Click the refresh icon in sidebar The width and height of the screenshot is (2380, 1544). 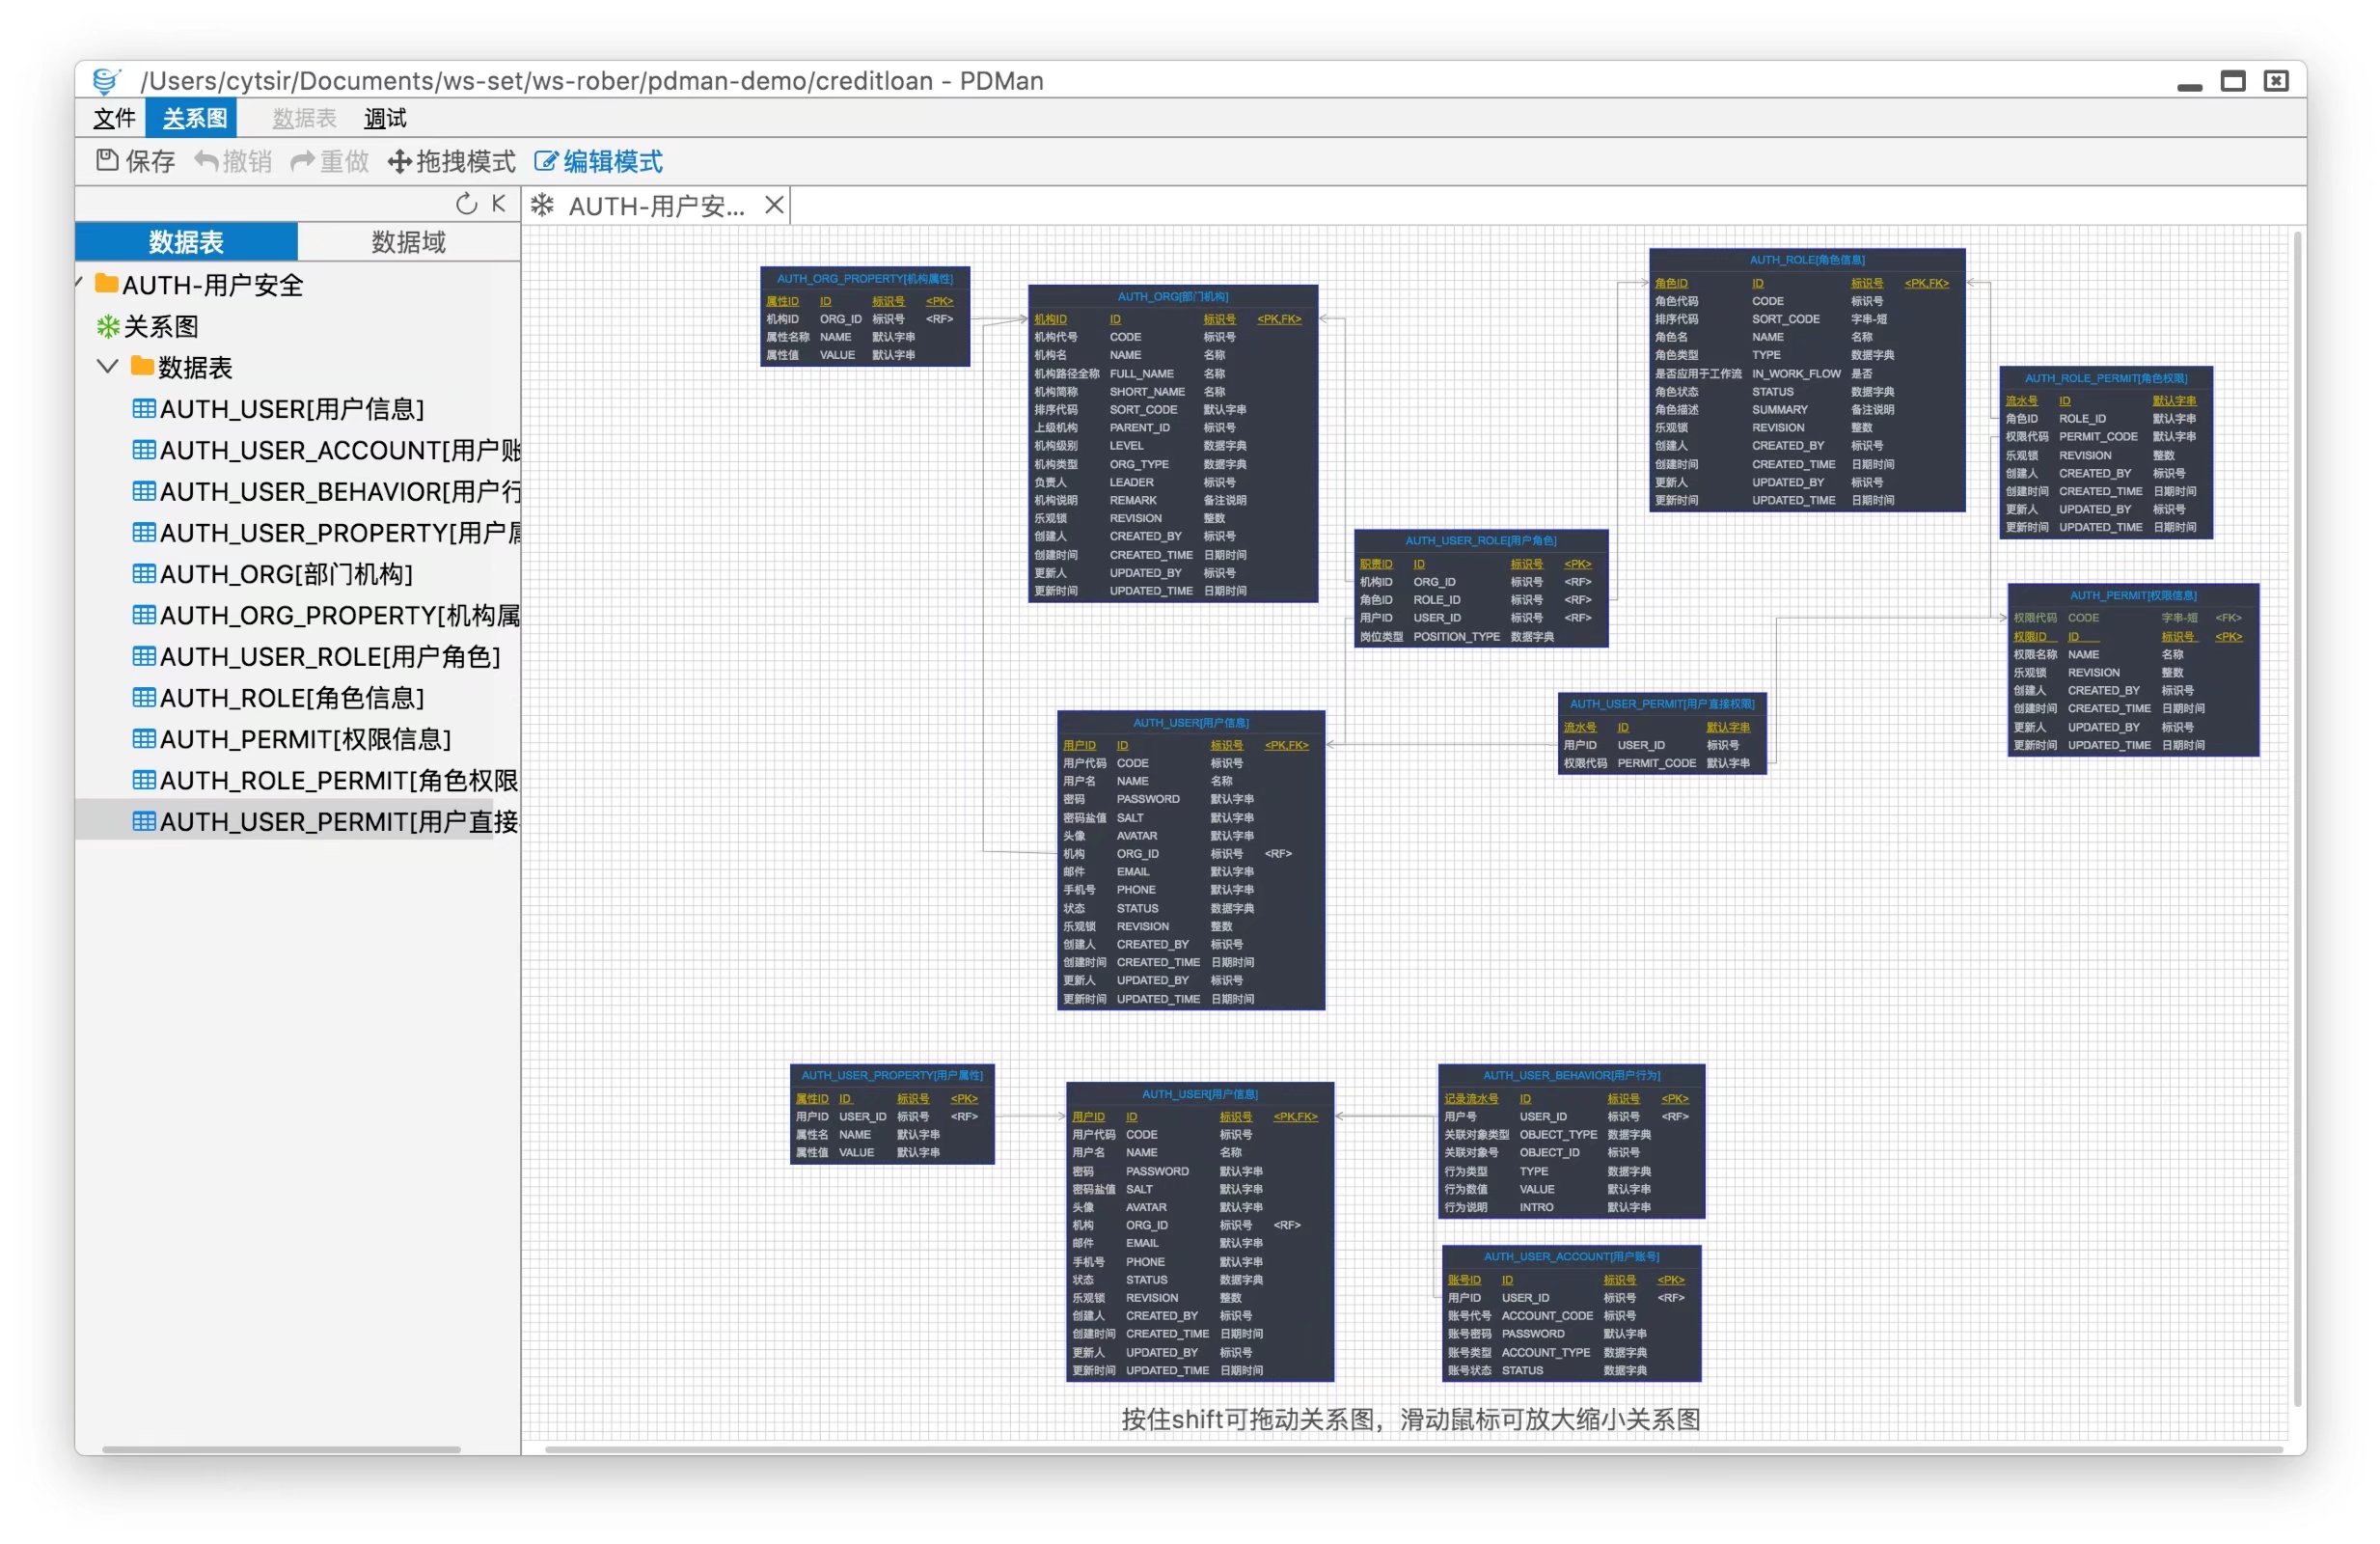[x=466, y=204]
